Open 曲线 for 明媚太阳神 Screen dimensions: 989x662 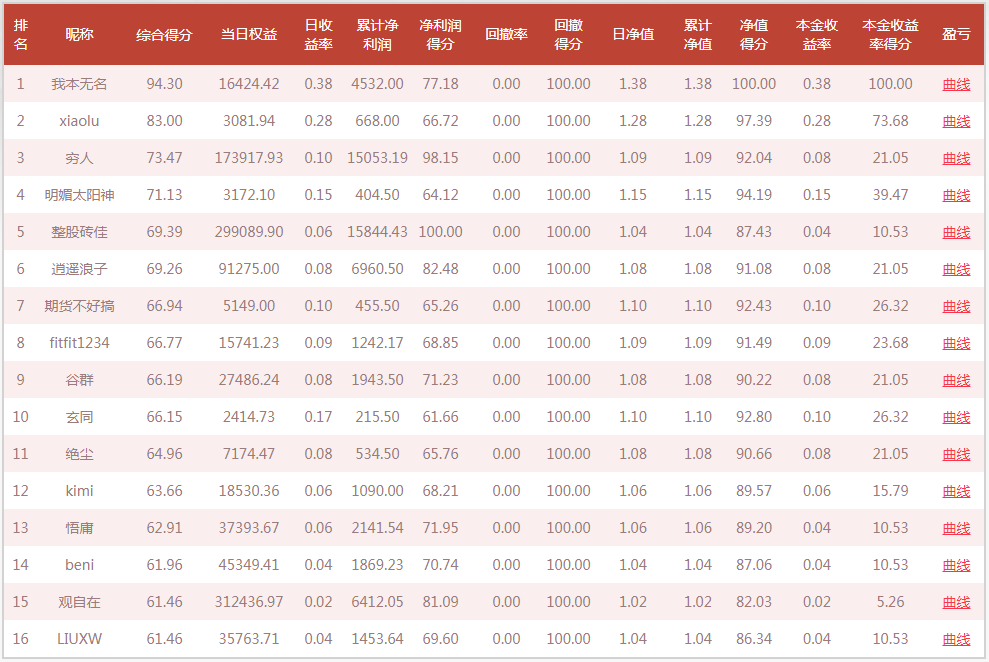[956, 195]
